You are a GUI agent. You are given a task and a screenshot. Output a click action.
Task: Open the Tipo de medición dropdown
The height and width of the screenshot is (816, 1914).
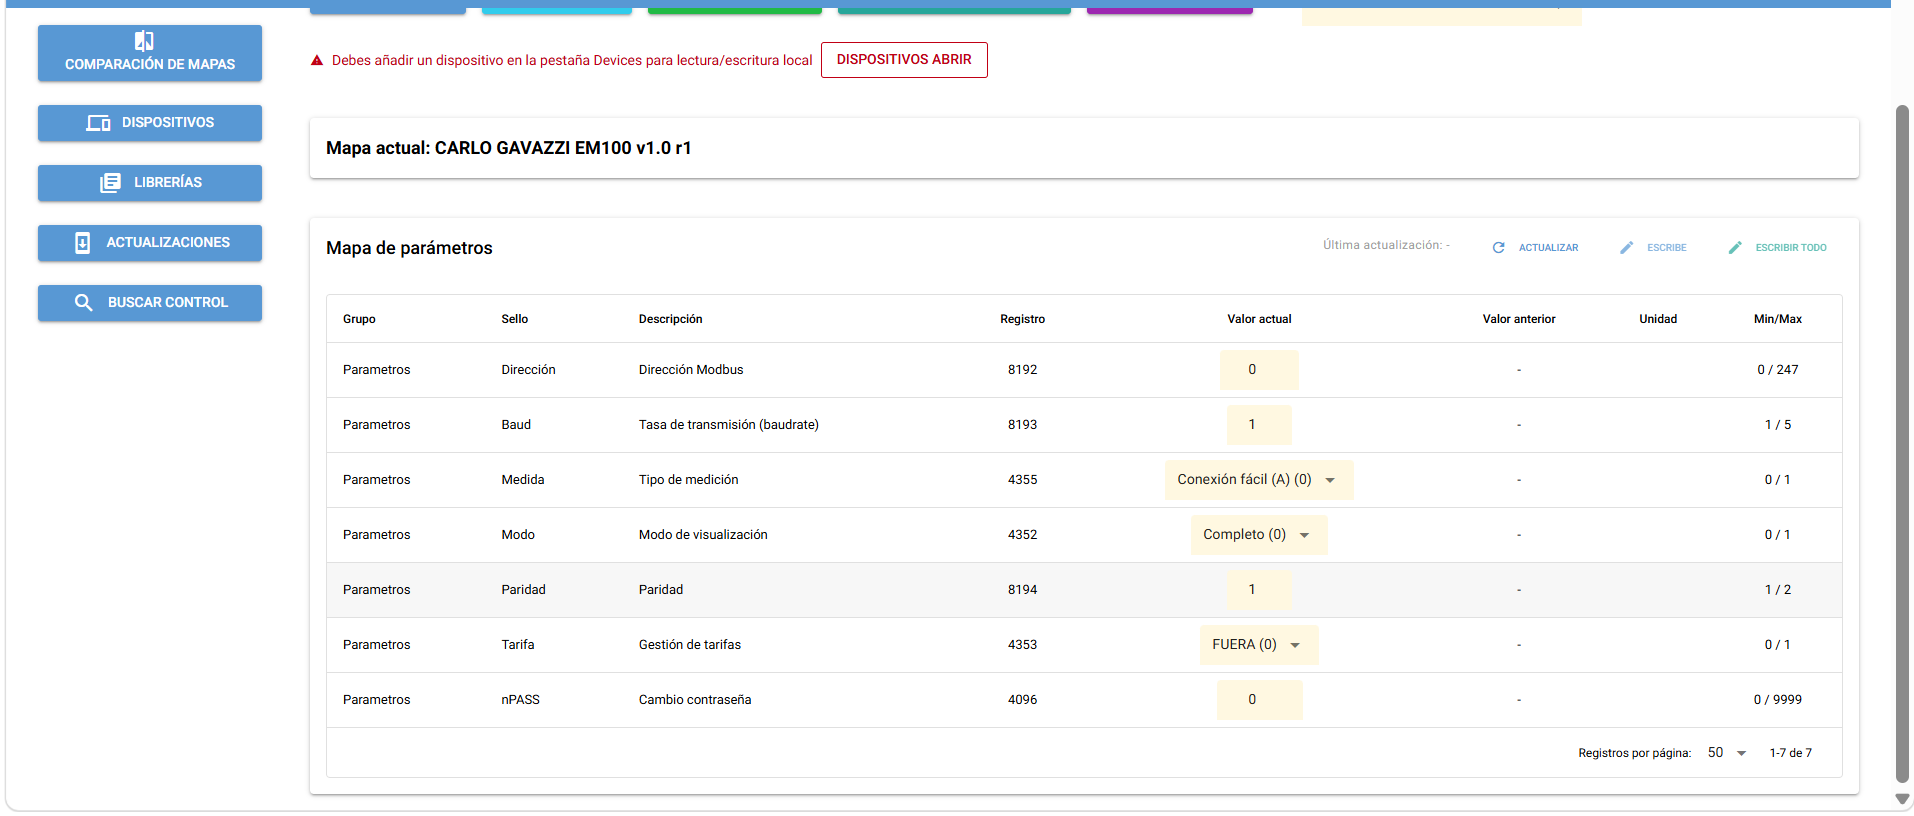1258,480
